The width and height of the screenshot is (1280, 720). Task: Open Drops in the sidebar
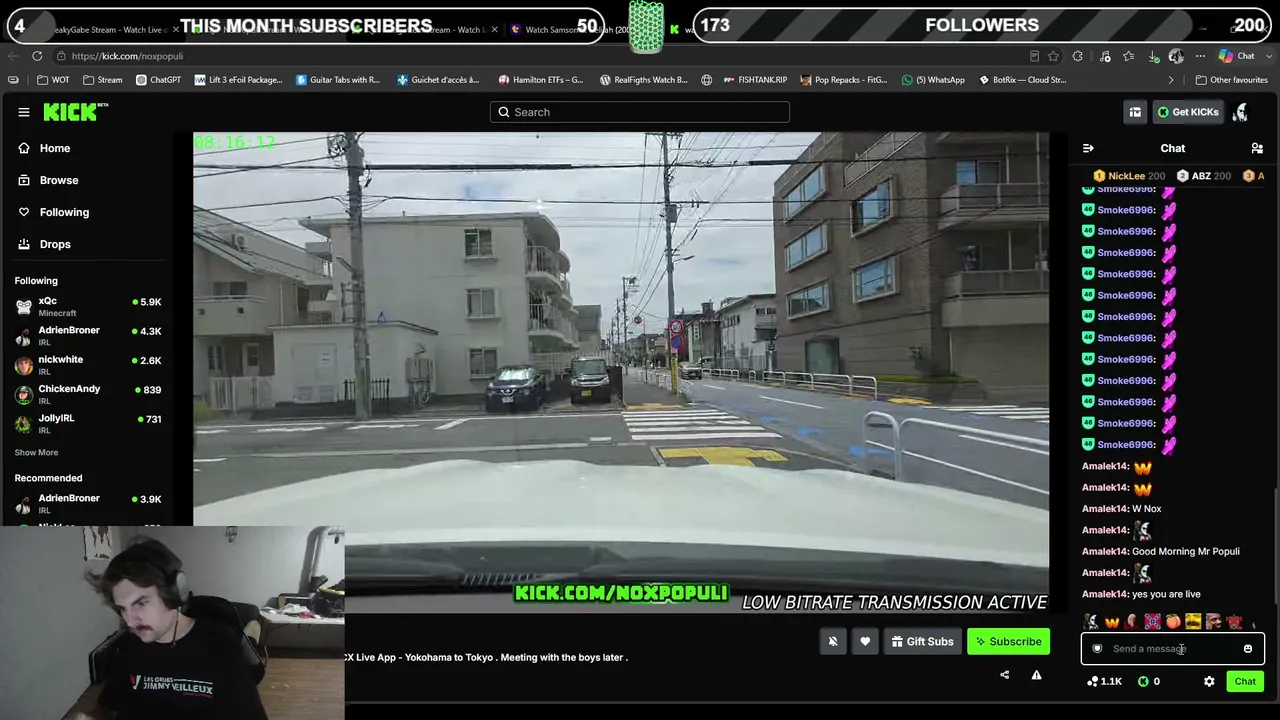click(x=55, y=244)
